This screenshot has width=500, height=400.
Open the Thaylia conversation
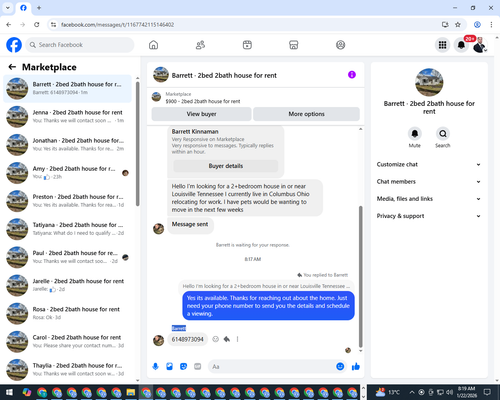click(67, 370)
